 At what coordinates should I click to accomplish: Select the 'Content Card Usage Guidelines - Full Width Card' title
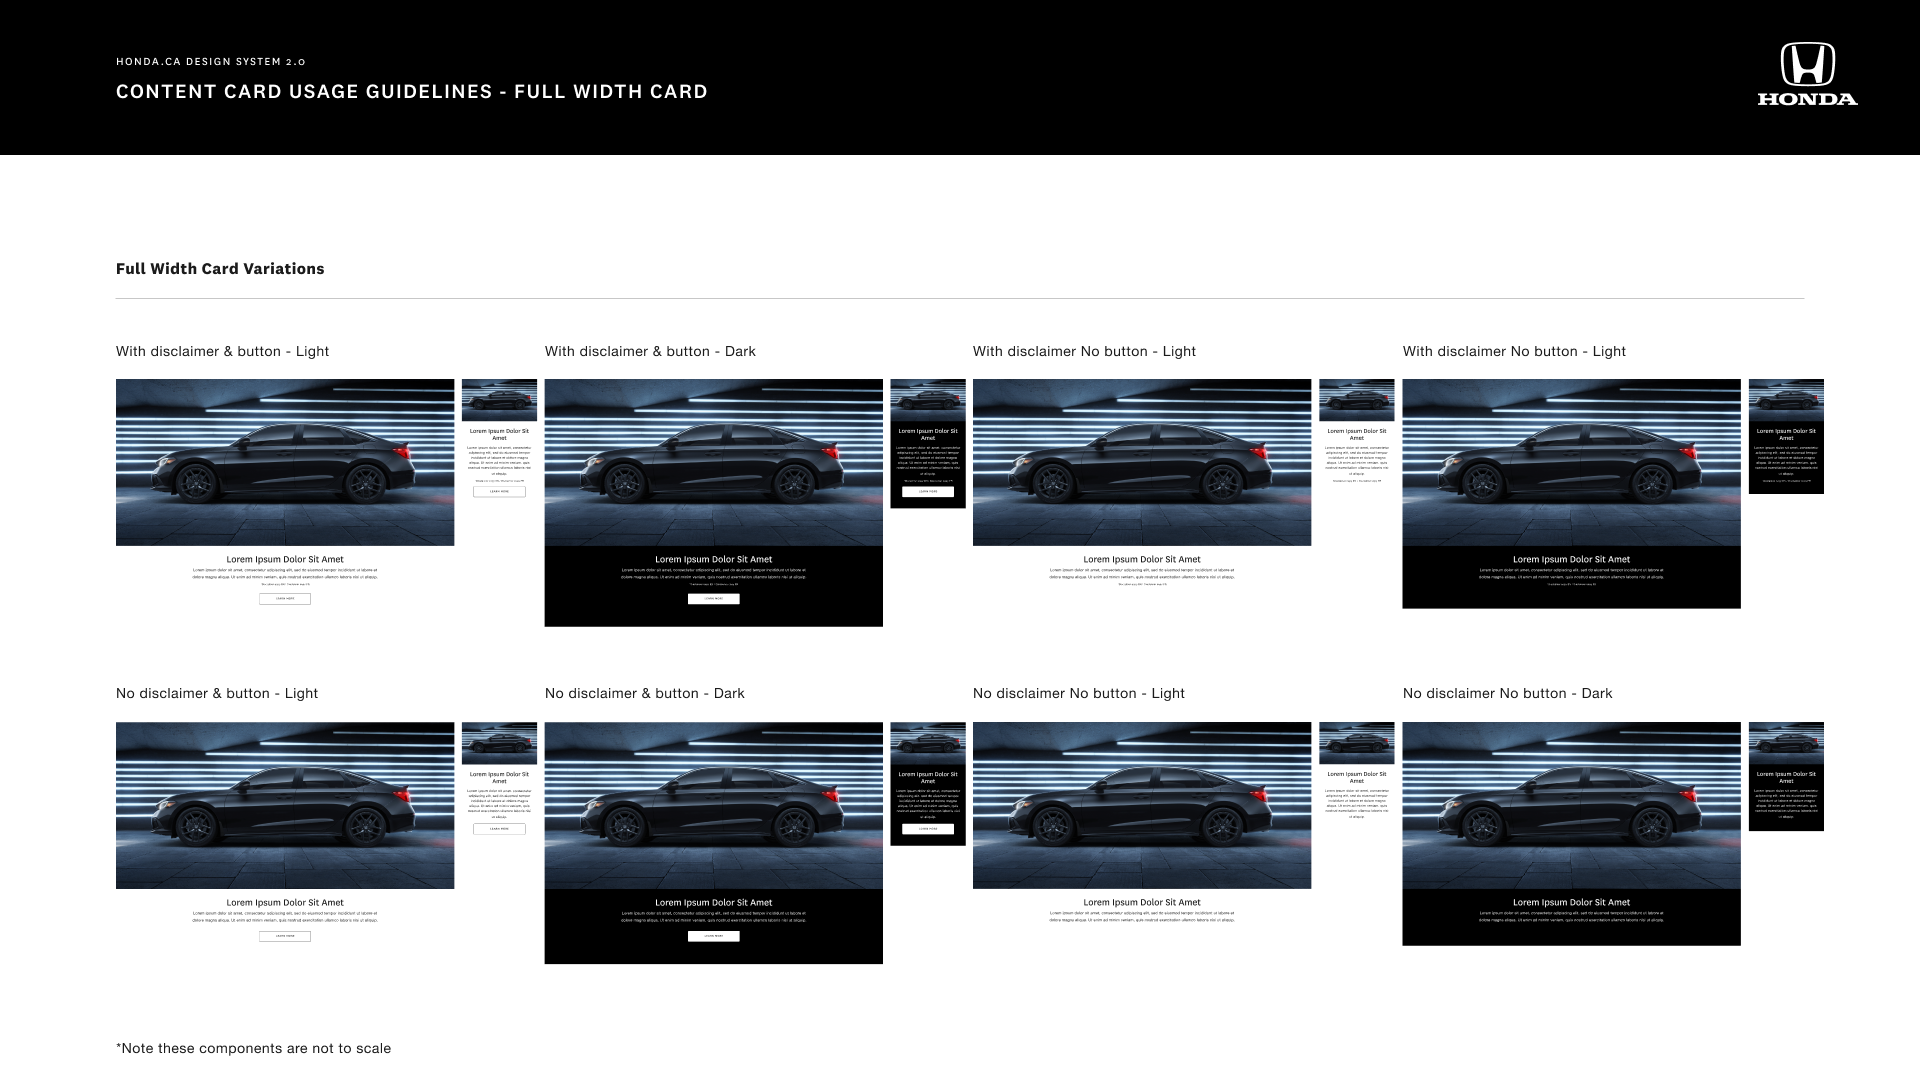pyautogui.click(x=412, y=92)
